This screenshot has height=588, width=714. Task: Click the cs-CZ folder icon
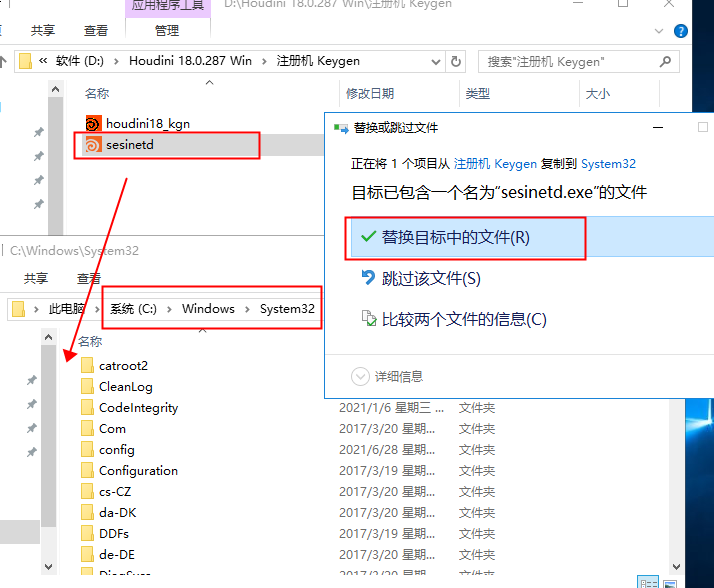[87, 491]
